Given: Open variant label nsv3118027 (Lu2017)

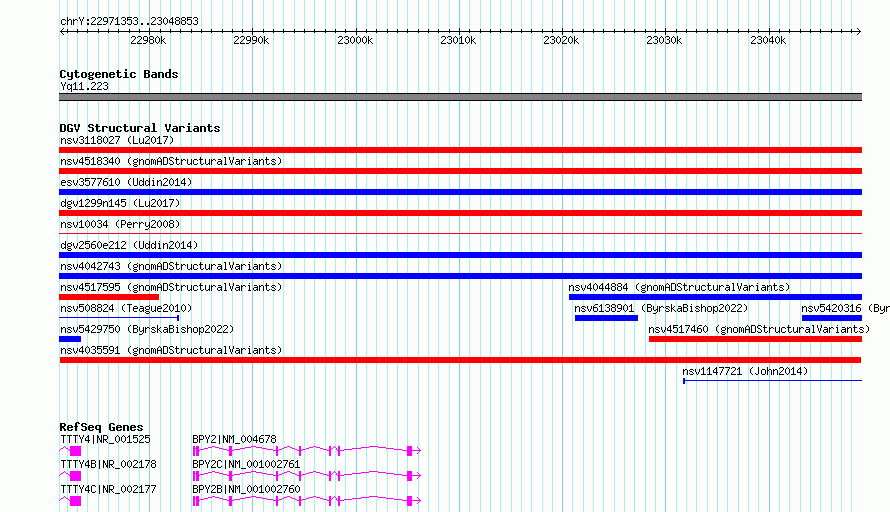Looking at the screenshot, I should click(117, 140).
